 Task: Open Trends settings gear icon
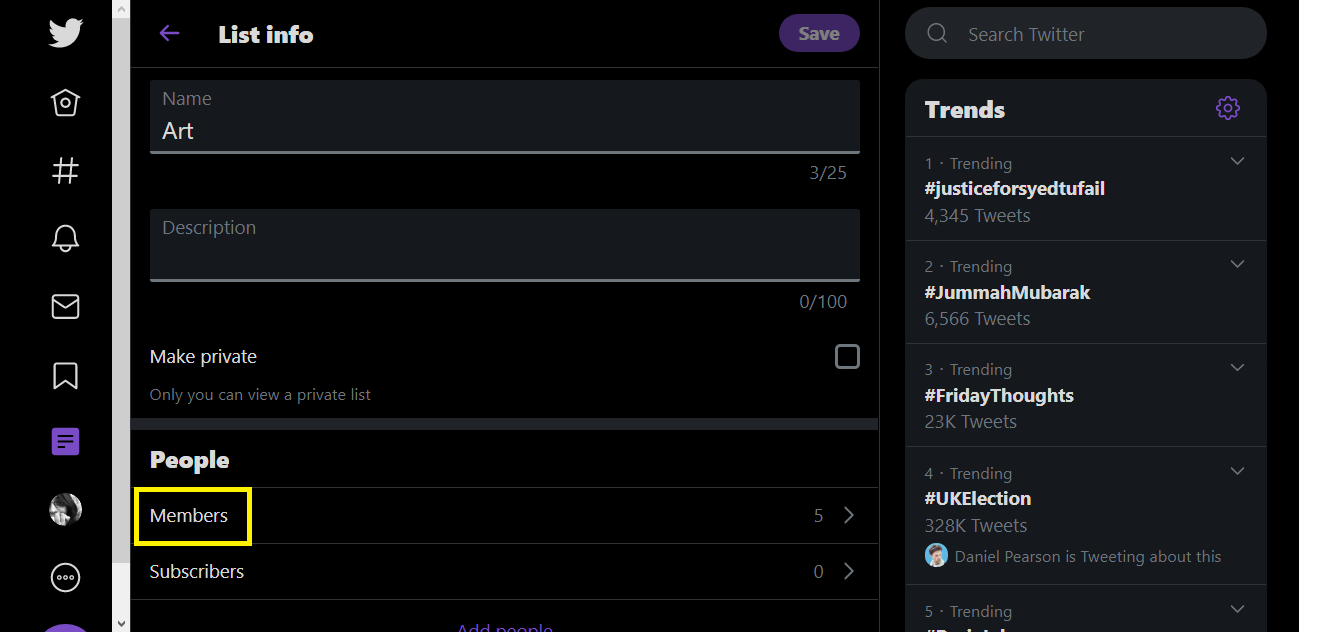[x=1228, y=108]
